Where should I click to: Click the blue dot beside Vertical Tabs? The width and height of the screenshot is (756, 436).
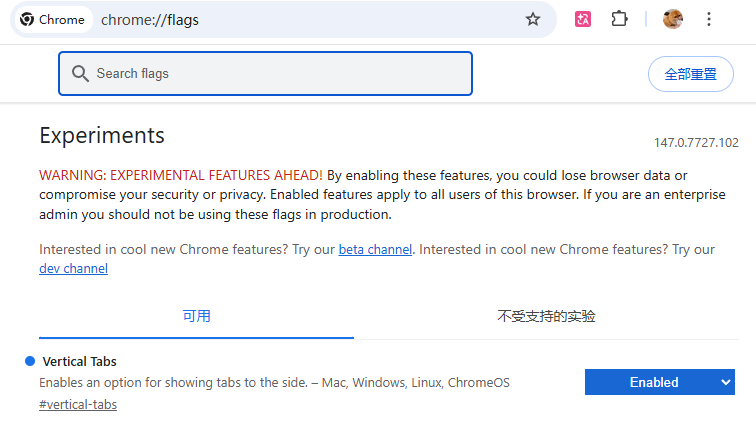click(30, 361)
